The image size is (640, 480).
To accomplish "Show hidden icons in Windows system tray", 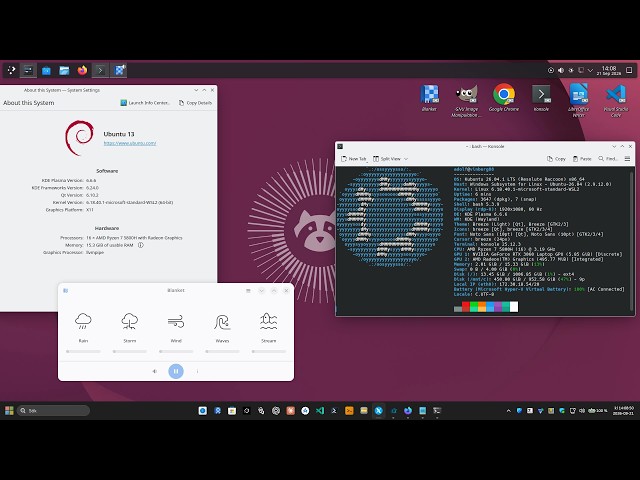I will tap(509, 411).
